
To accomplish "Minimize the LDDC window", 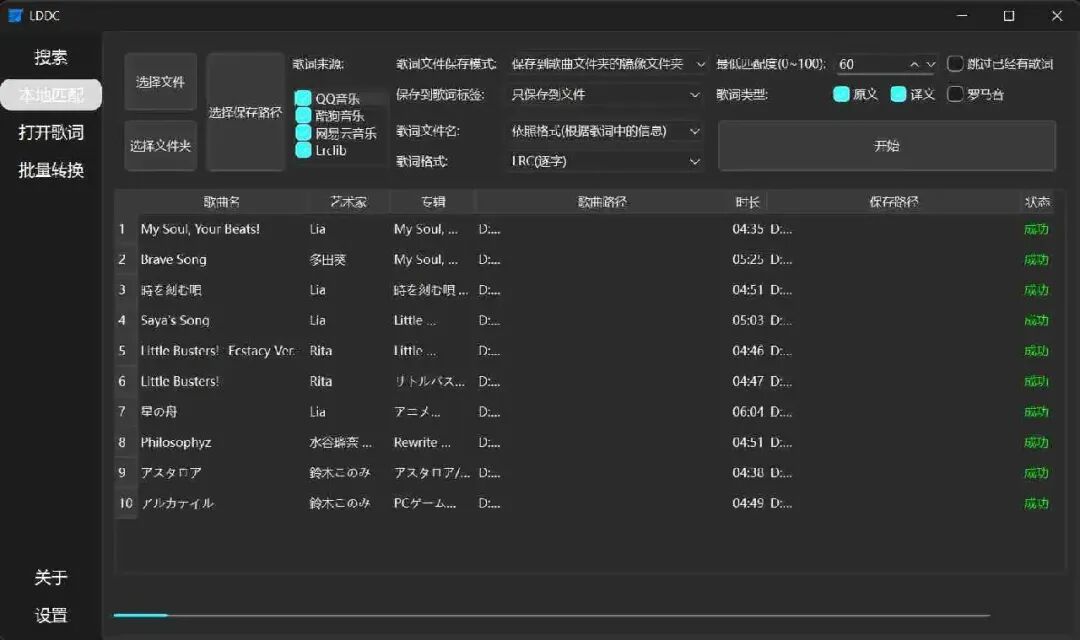I will pyautogui.click(x=962, y=15).
